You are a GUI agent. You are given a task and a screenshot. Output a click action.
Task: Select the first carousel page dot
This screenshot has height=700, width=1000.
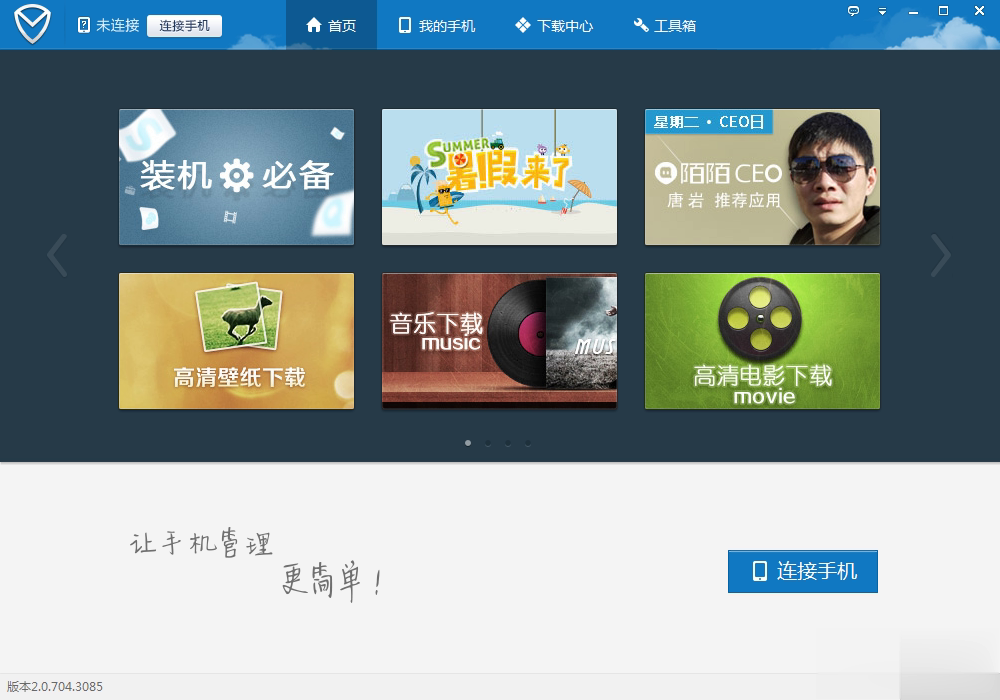point(468,442)
